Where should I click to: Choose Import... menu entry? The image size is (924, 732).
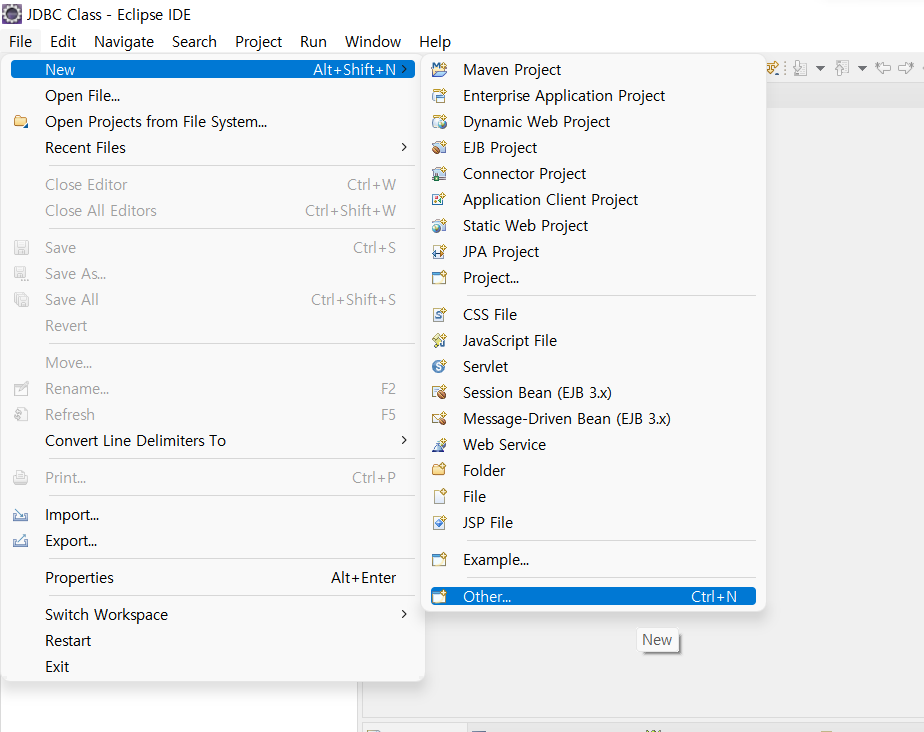pyautogui.click(x=213, y=515)
